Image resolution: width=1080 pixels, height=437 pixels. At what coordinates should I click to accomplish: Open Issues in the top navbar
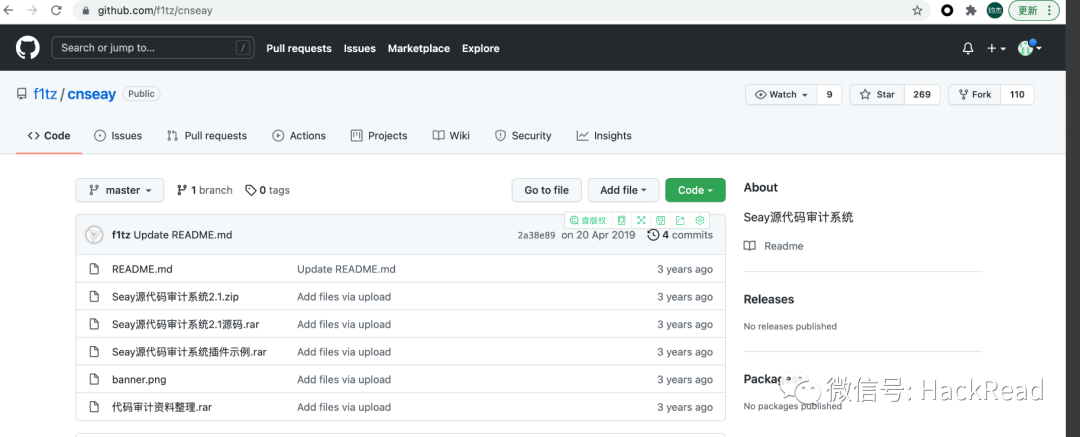coord(360,48)
